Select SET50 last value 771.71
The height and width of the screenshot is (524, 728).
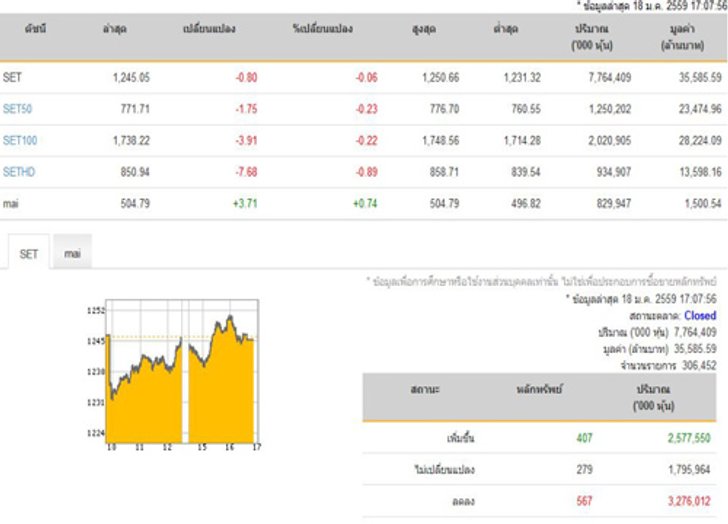(135, 109)
